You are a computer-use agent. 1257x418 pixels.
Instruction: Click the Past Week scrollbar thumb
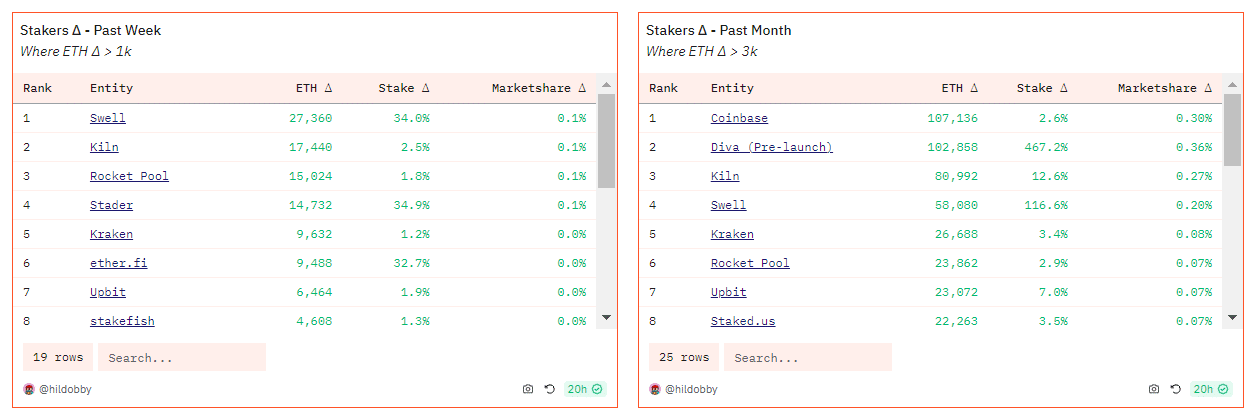[606, 140]
